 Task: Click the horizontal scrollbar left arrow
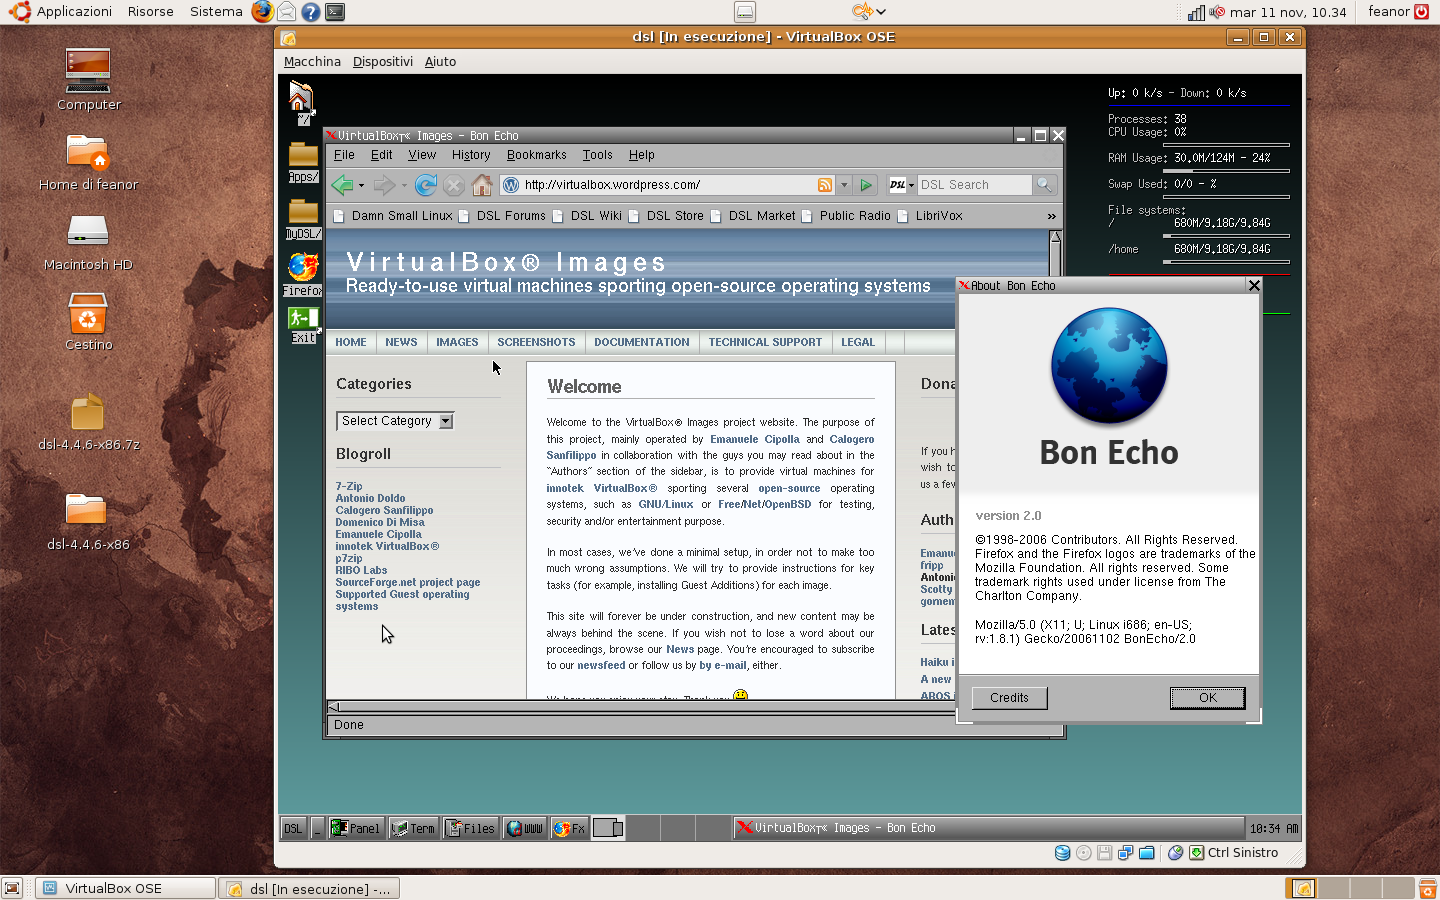(334, 706)
